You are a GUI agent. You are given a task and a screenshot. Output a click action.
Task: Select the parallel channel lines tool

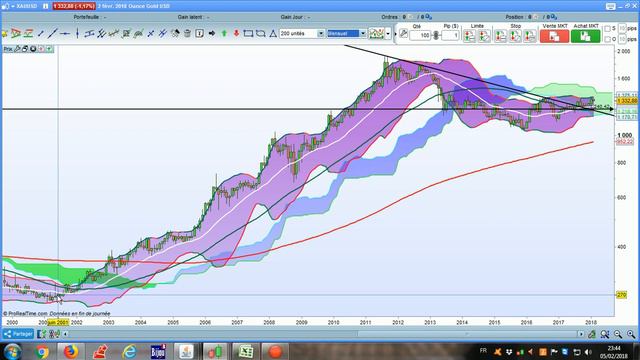[x=102, y=34]
